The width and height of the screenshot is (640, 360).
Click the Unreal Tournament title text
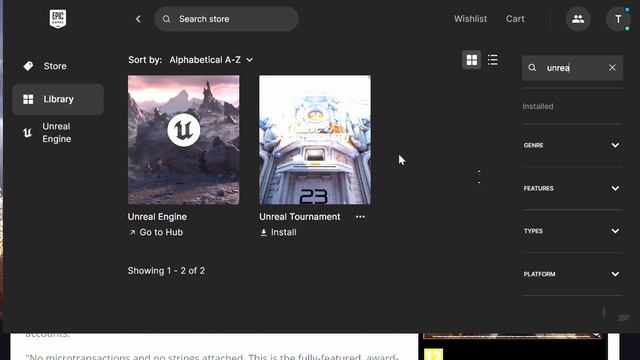300,217
